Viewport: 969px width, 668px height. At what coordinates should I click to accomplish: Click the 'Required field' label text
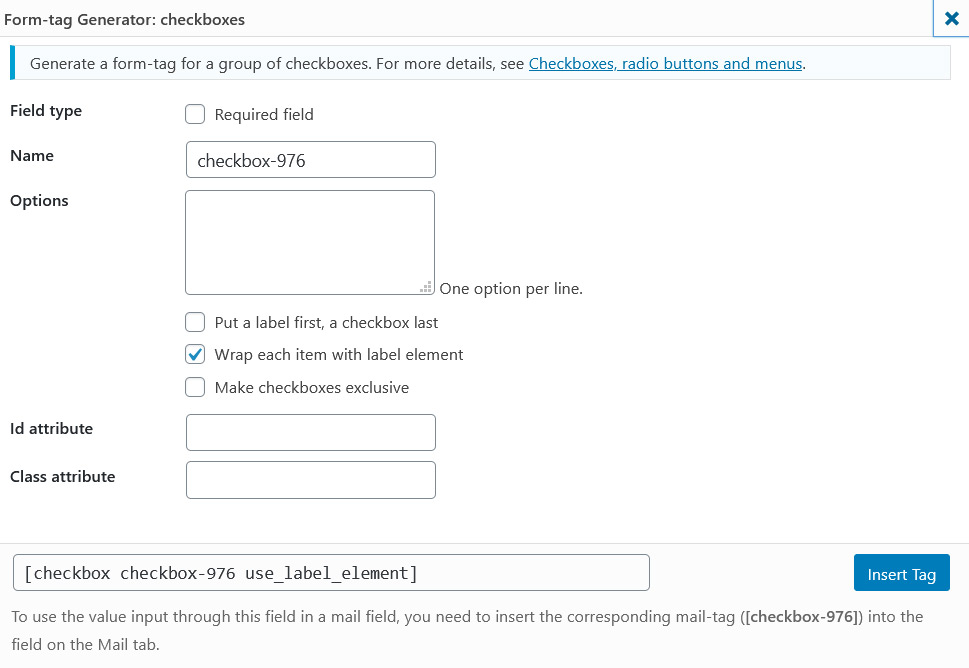point(264,115)
